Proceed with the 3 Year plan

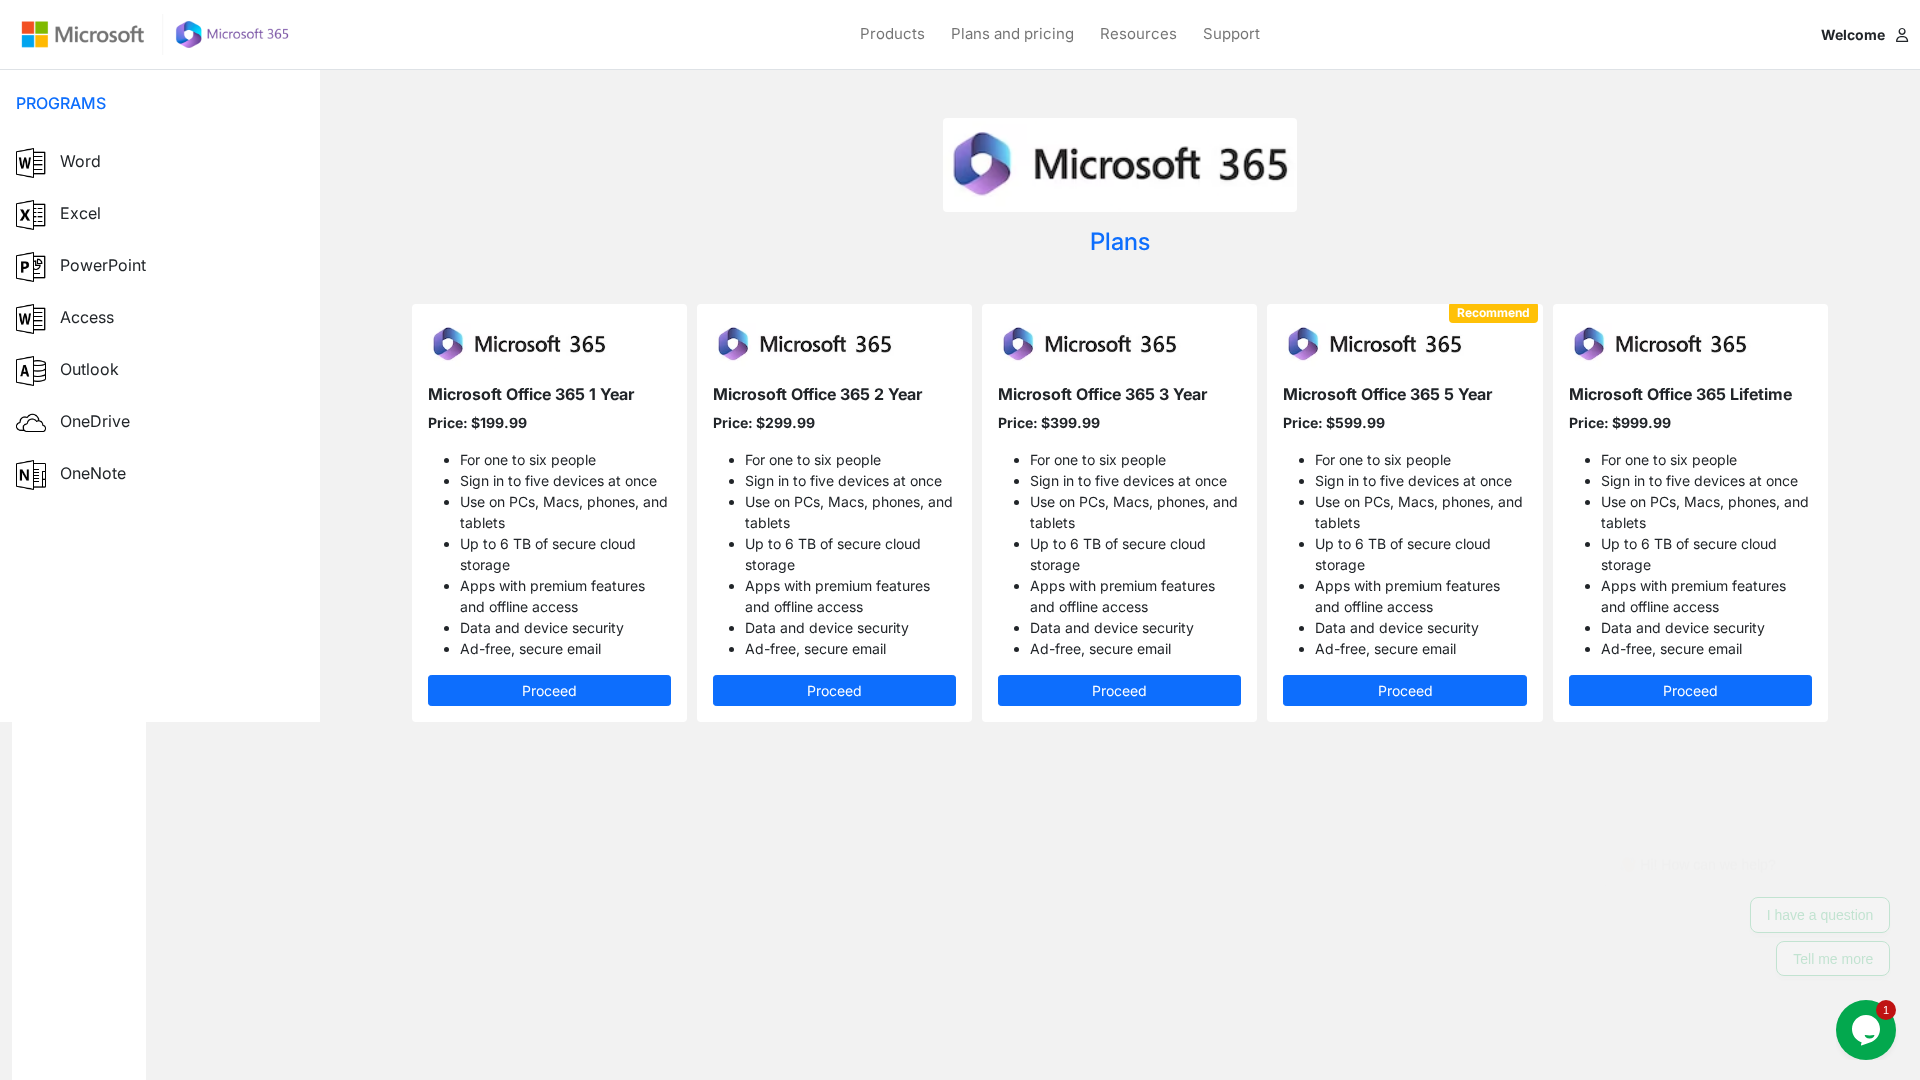1119,691
